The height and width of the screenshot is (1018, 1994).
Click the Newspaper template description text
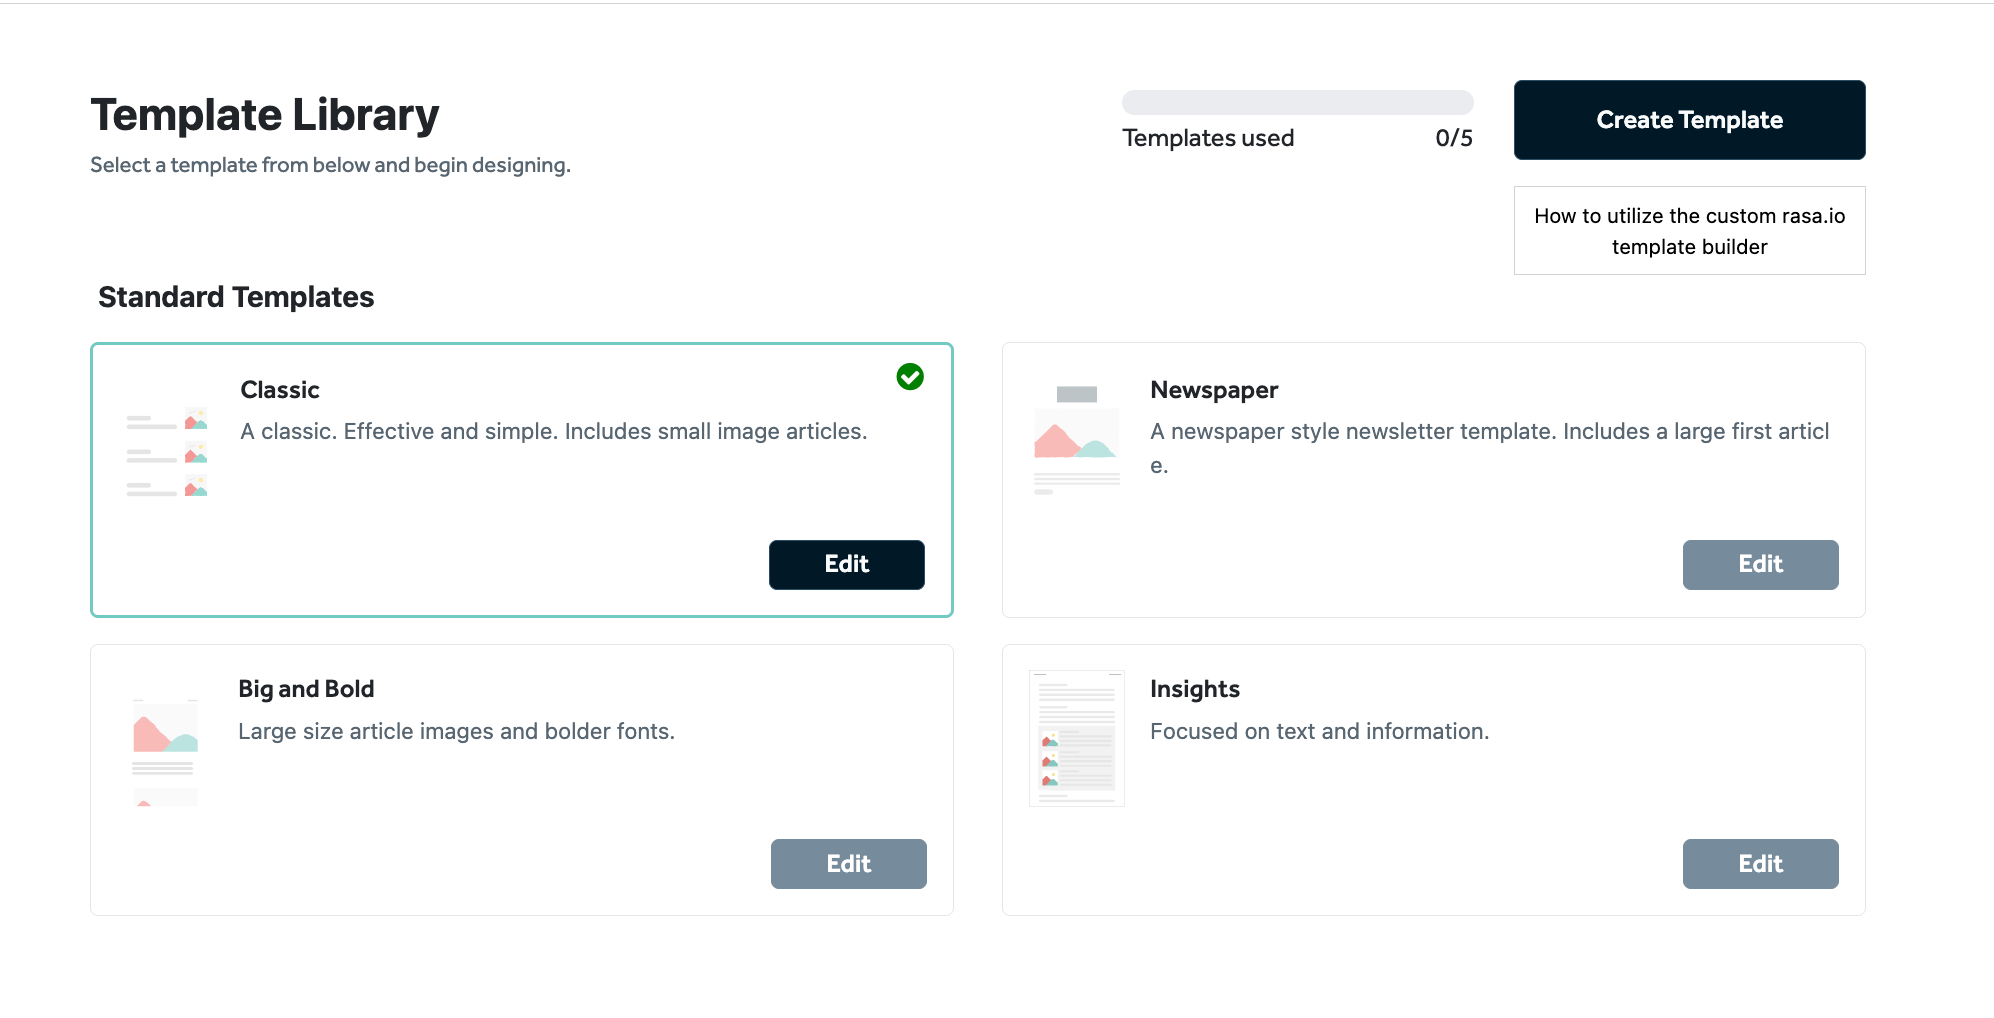coord(1489,432)
